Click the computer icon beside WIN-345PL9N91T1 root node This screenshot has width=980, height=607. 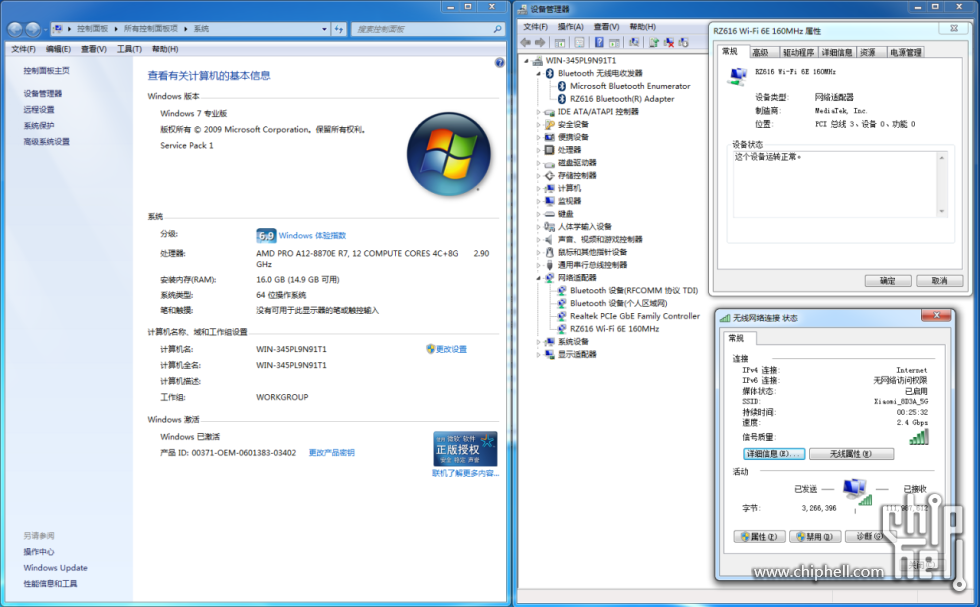538,61
